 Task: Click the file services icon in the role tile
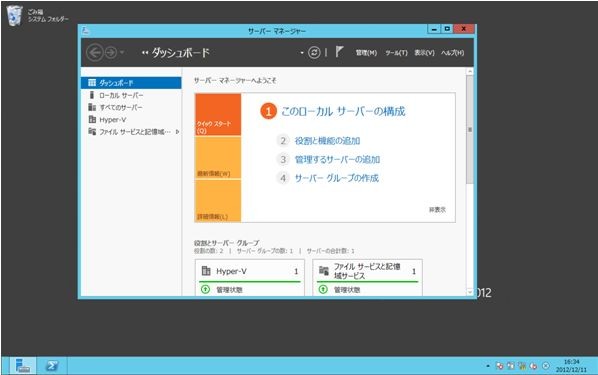324,271
